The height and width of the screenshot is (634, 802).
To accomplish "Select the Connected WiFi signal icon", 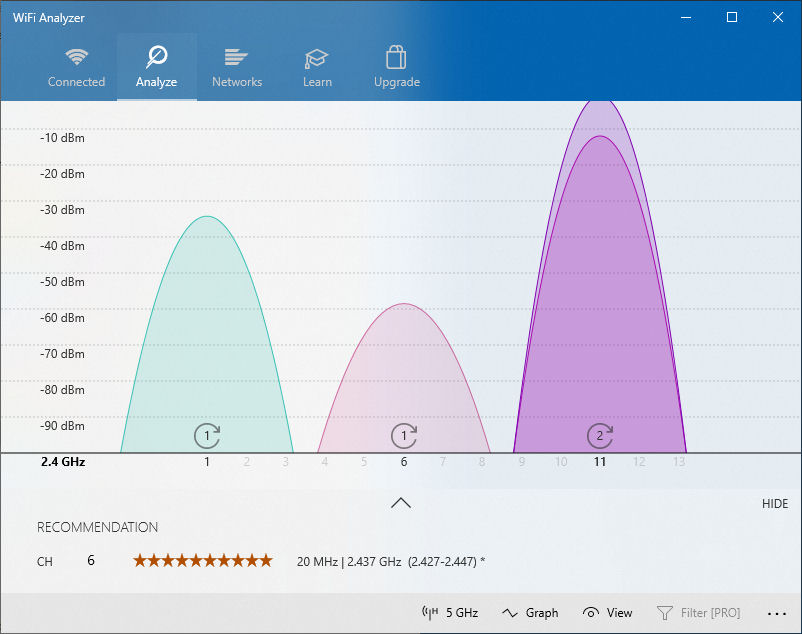I will pyautogui.click(x=77, y=57).
